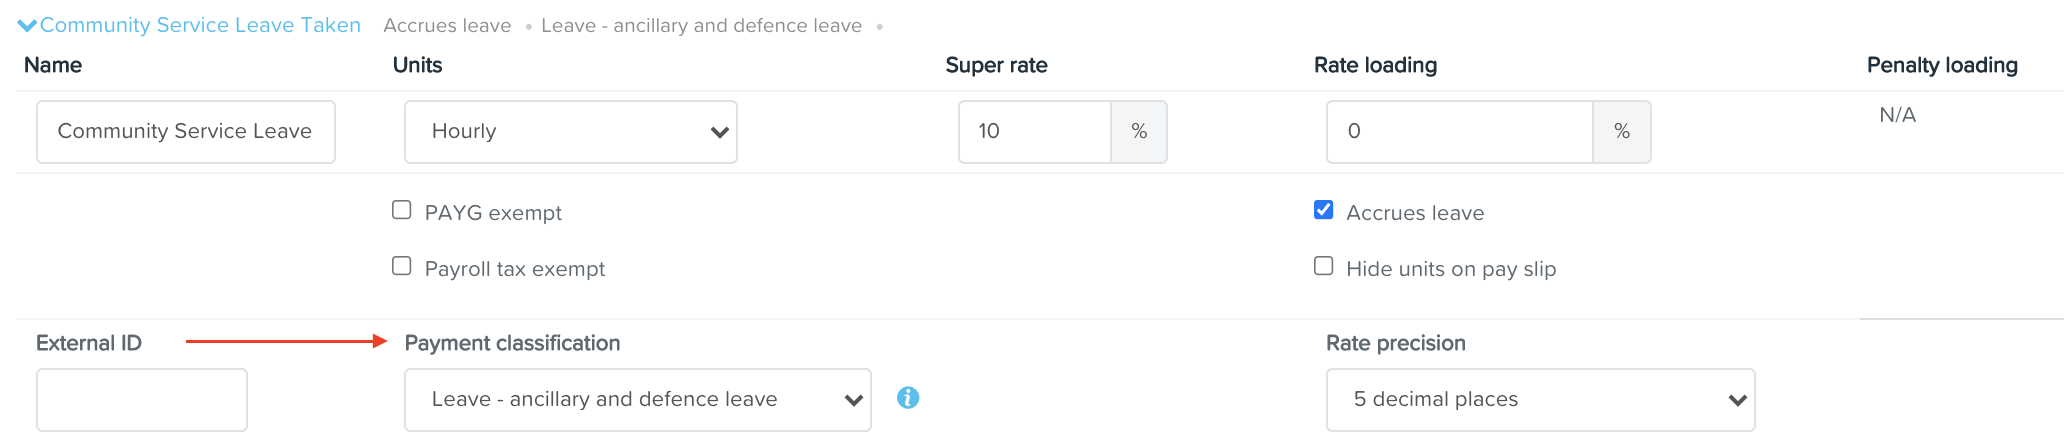Click the percent addon next to Rate loading
Viewport: 2064px width, 440px height.
1622,132
